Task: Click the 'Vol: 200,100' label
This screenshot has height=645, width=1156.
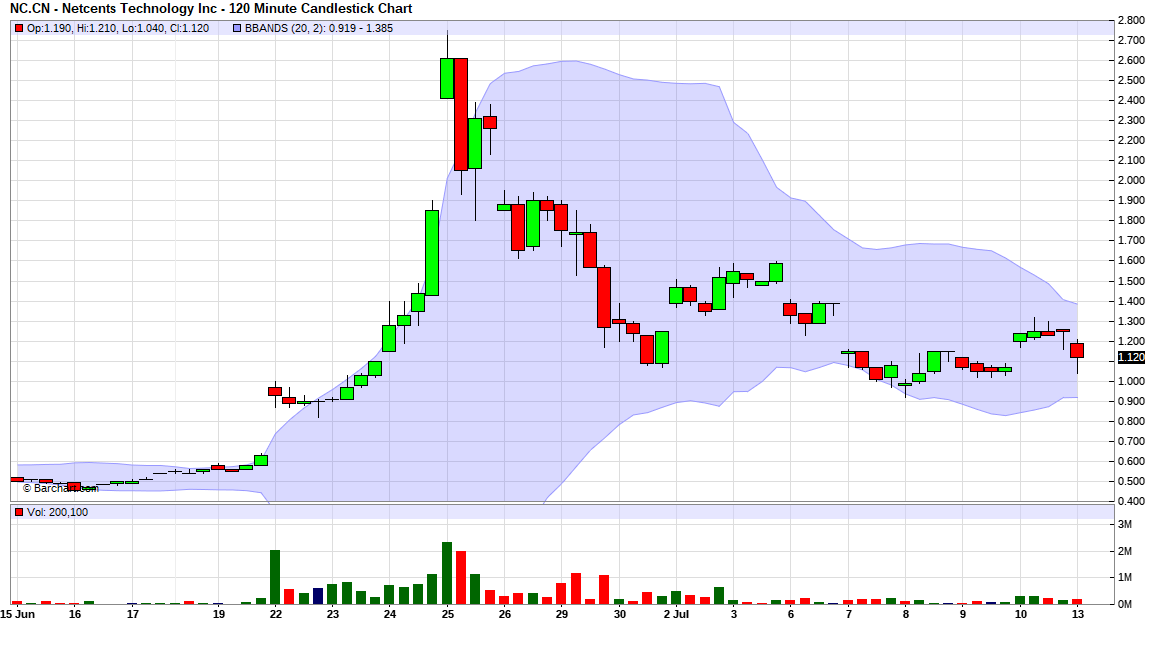Action: coord(58,512)
